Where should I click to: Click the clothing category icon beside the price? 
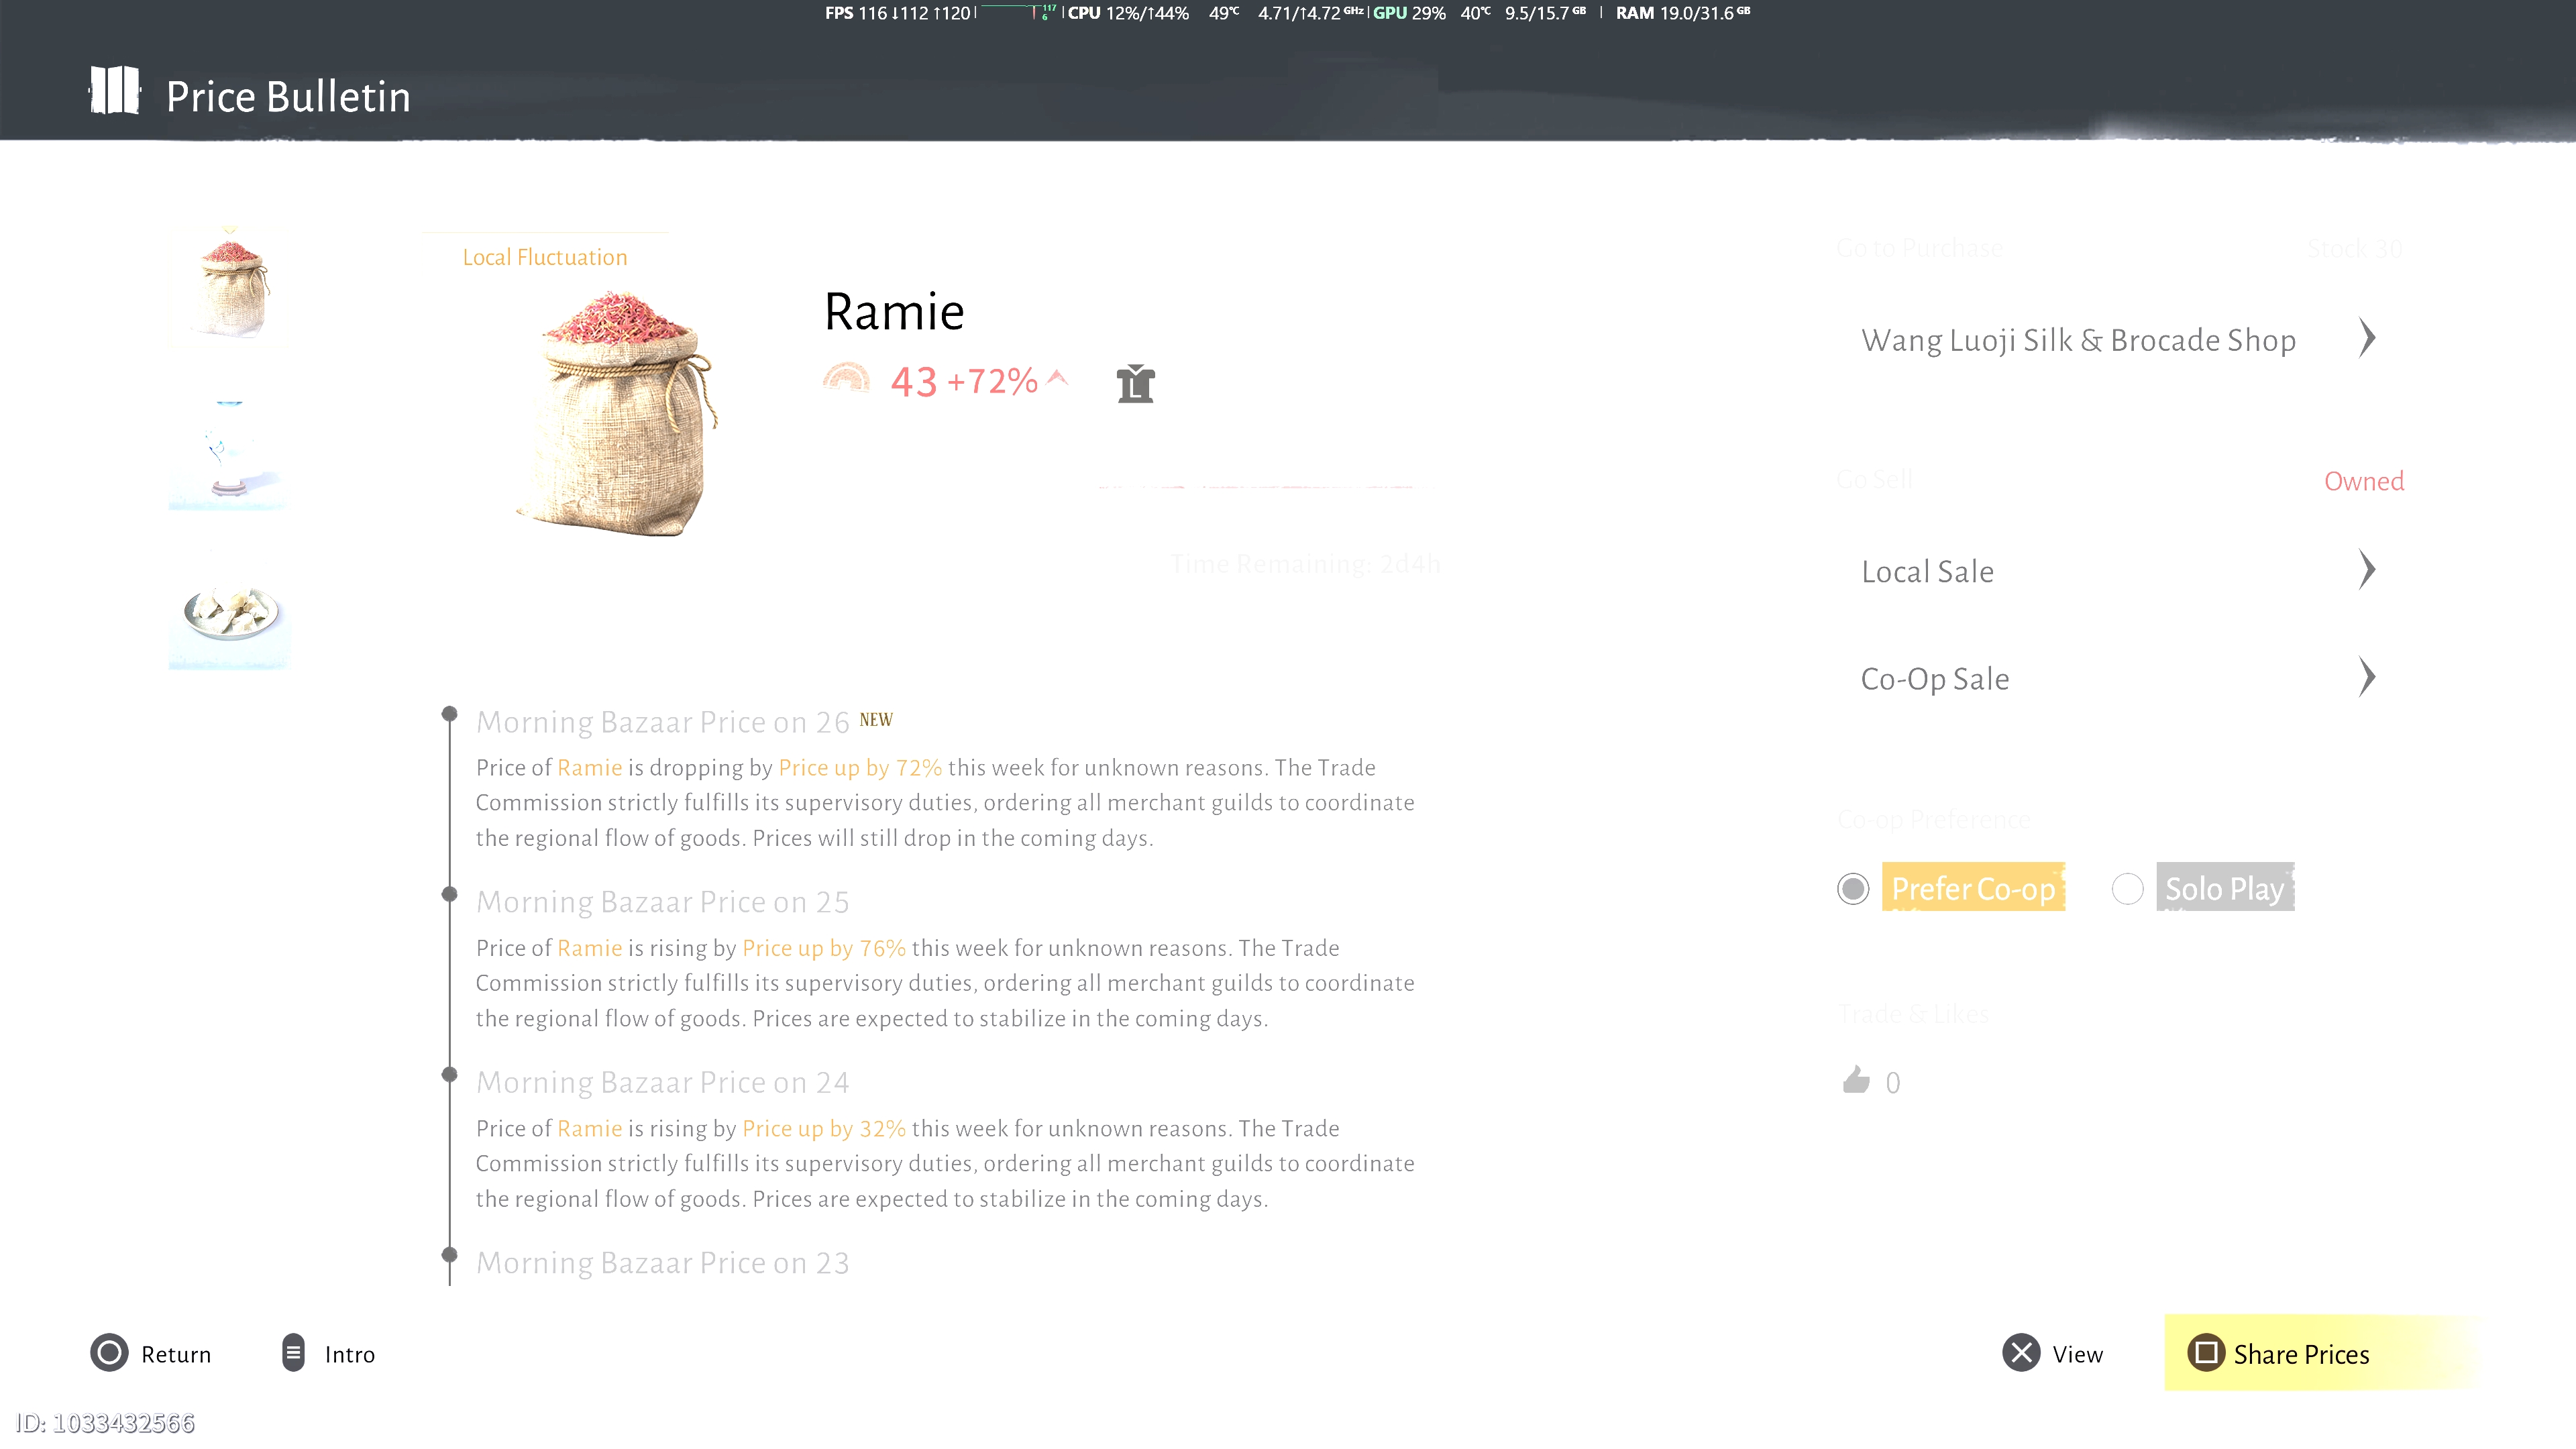click(1135, 384)
